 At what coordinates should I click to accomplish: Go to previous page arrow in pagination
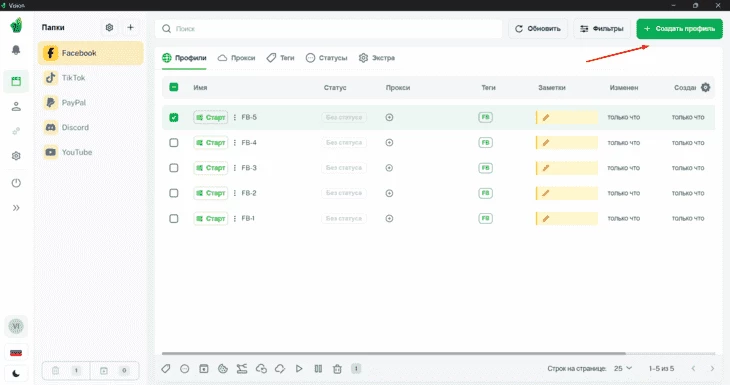point(693,368)
